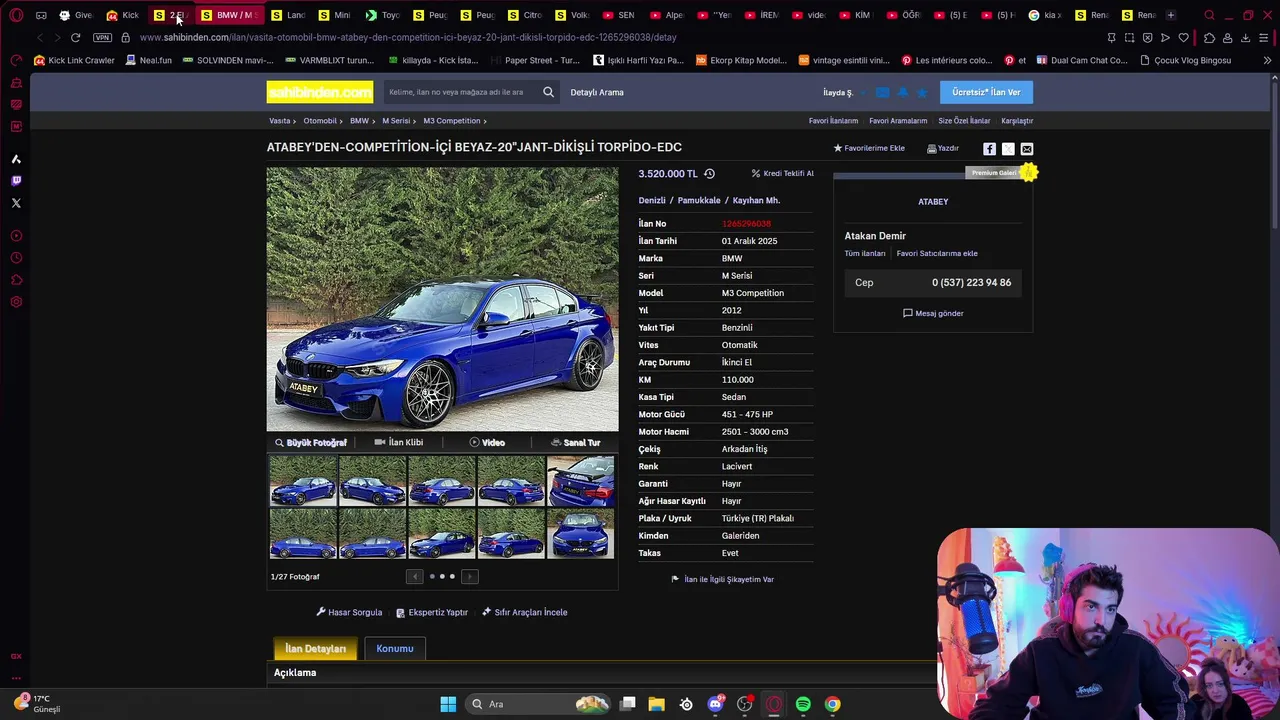Click the sahibinden.com logo
The image size is (1280, 720).
319,92
